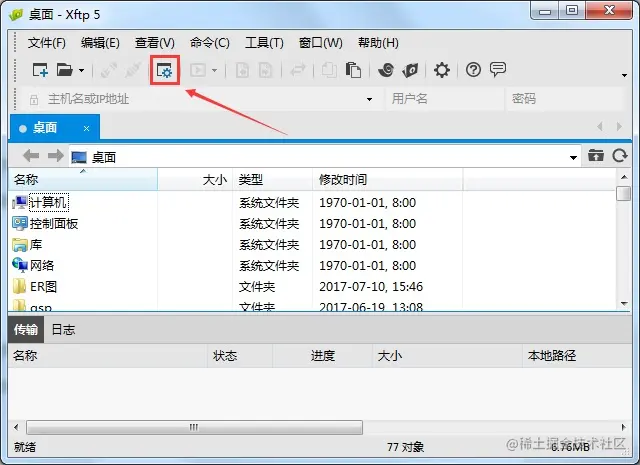Click the connect plug icon
640x465 pixels.
click(x=109, y=70)
